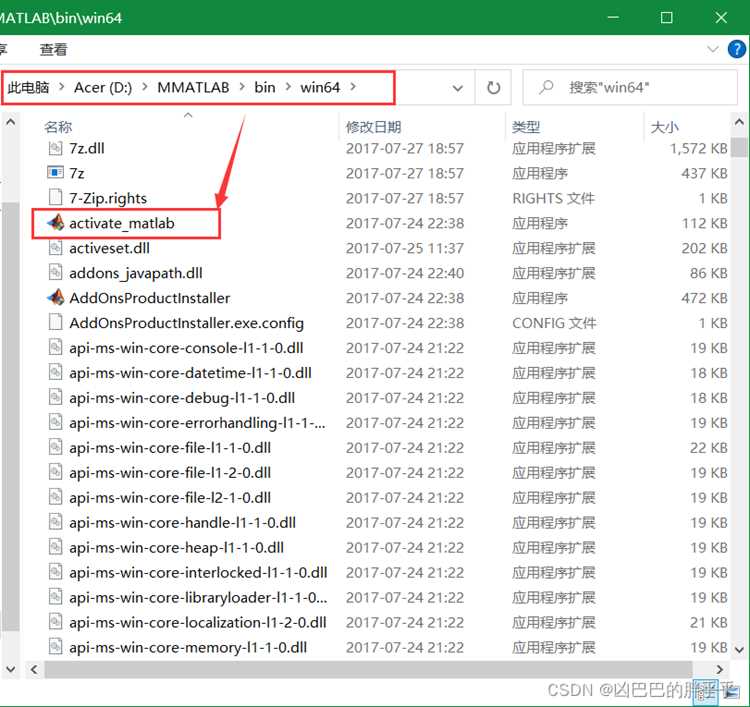
Task: Click the api-ms-win-core-debug-l1-1-0.dll icon
Action: [55, 397]
